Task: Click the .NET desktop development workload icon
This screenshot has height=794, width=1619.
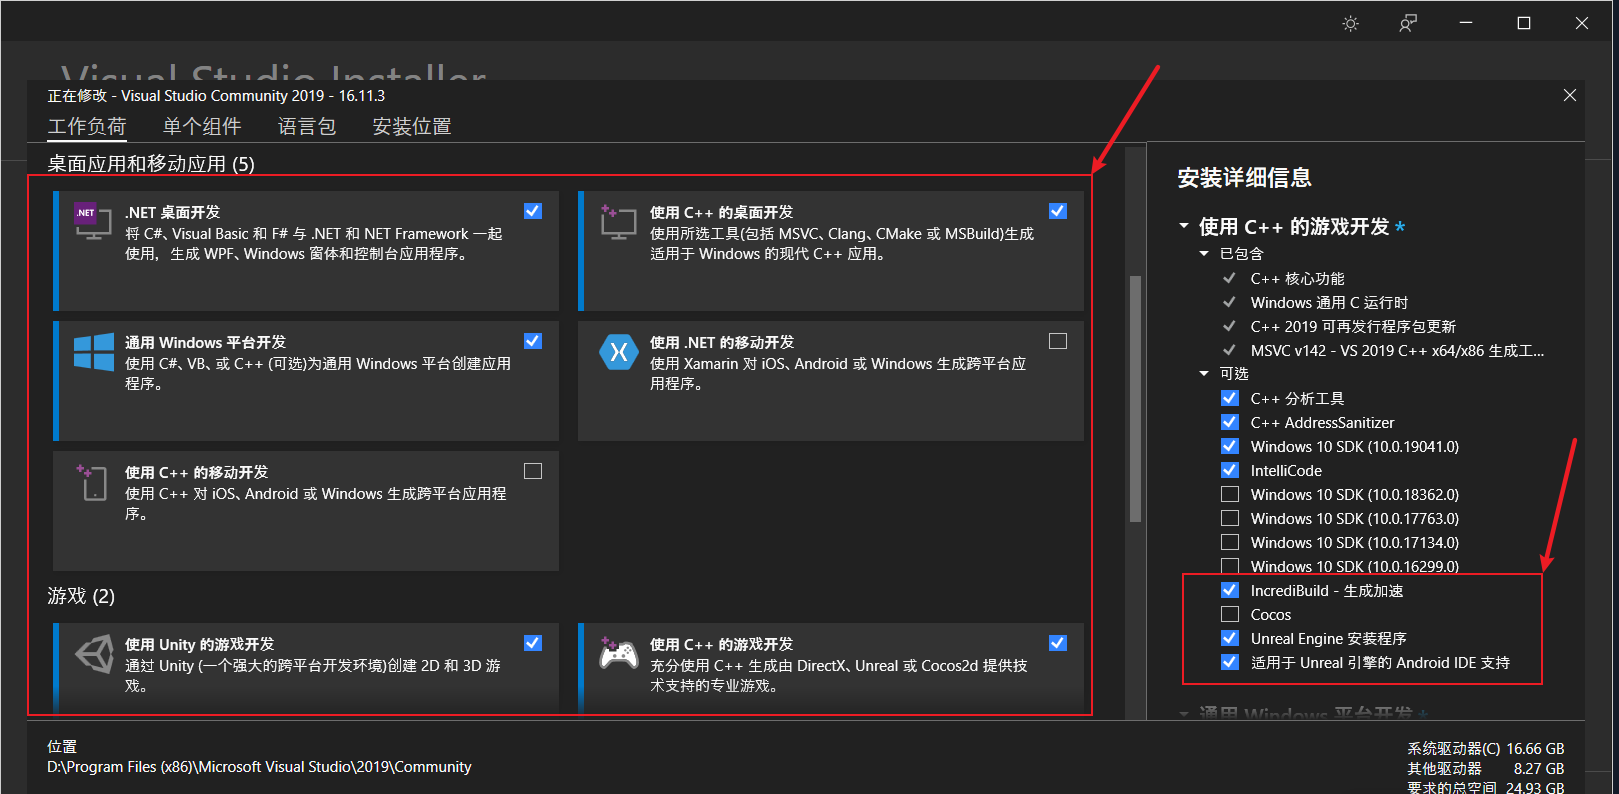Action: (x=93, y=220)
